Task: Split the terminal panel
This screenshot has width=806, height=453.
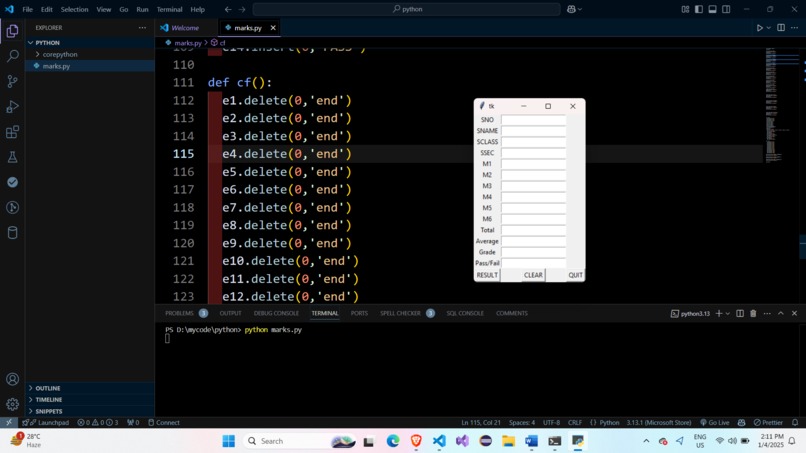Action: coord(740,313)
